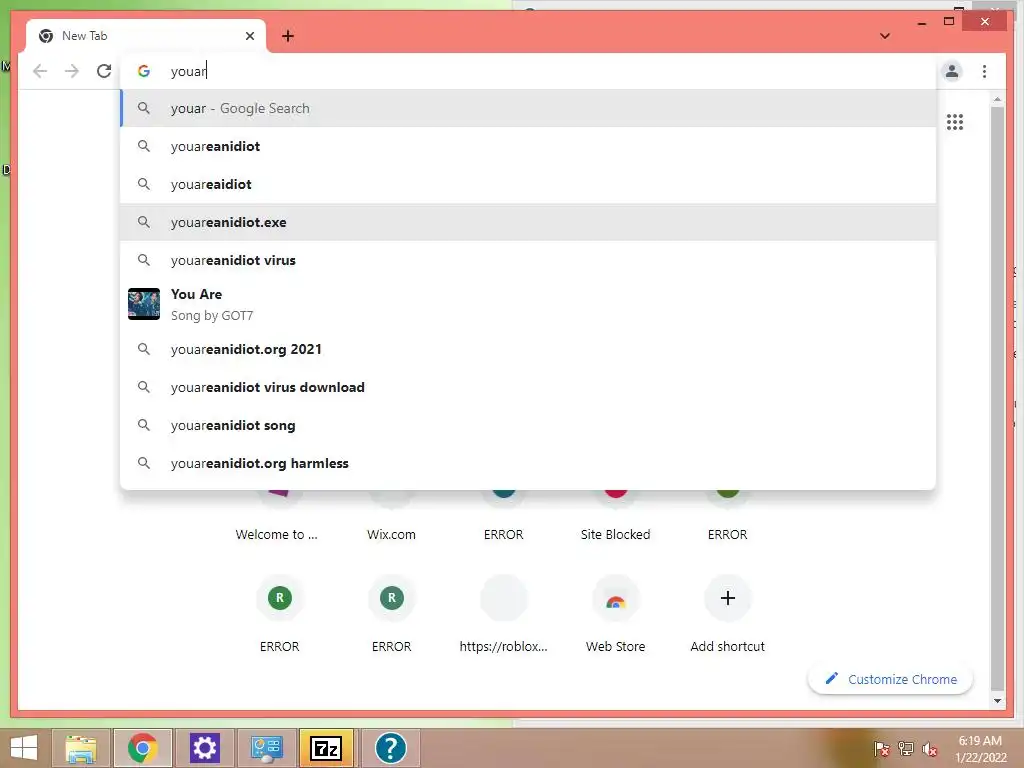
Task: Select suggestion 'youareanidiot song'
Action: [x=528, y=425]
